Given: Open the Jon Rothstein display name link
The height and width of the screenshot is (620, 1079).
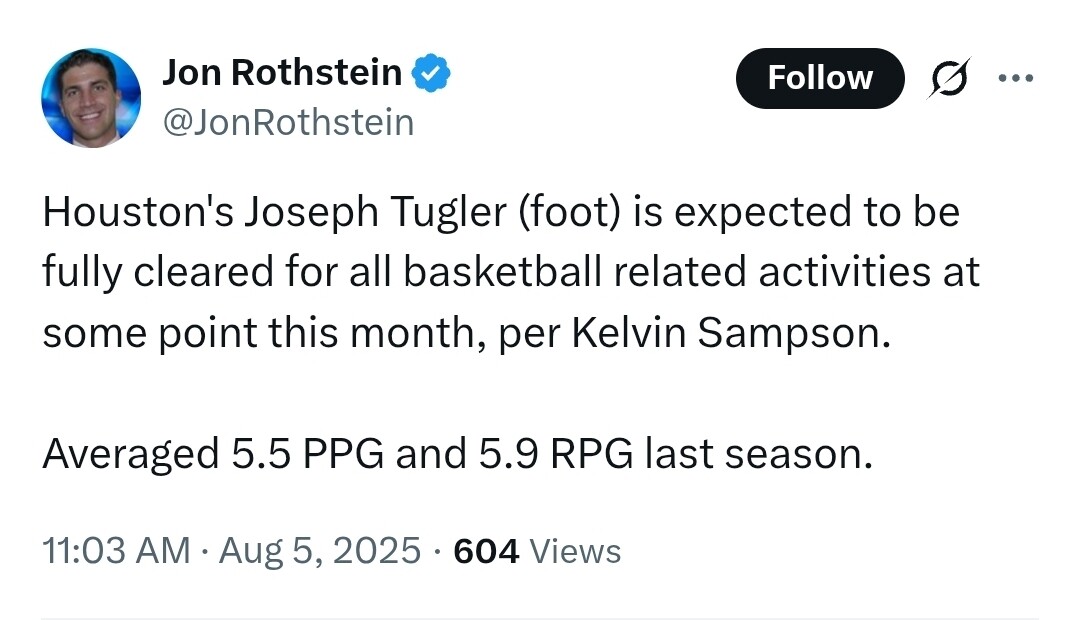Looking at the screenshot, I should tap(282, 72).
